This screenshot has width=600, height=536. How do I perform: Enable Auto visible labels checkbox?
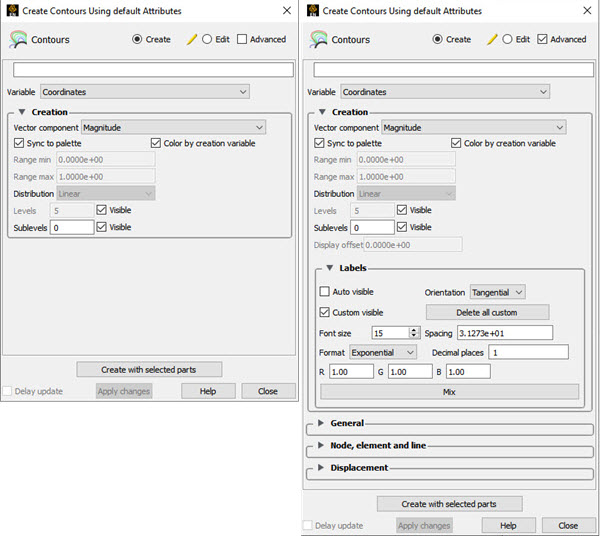324,292
